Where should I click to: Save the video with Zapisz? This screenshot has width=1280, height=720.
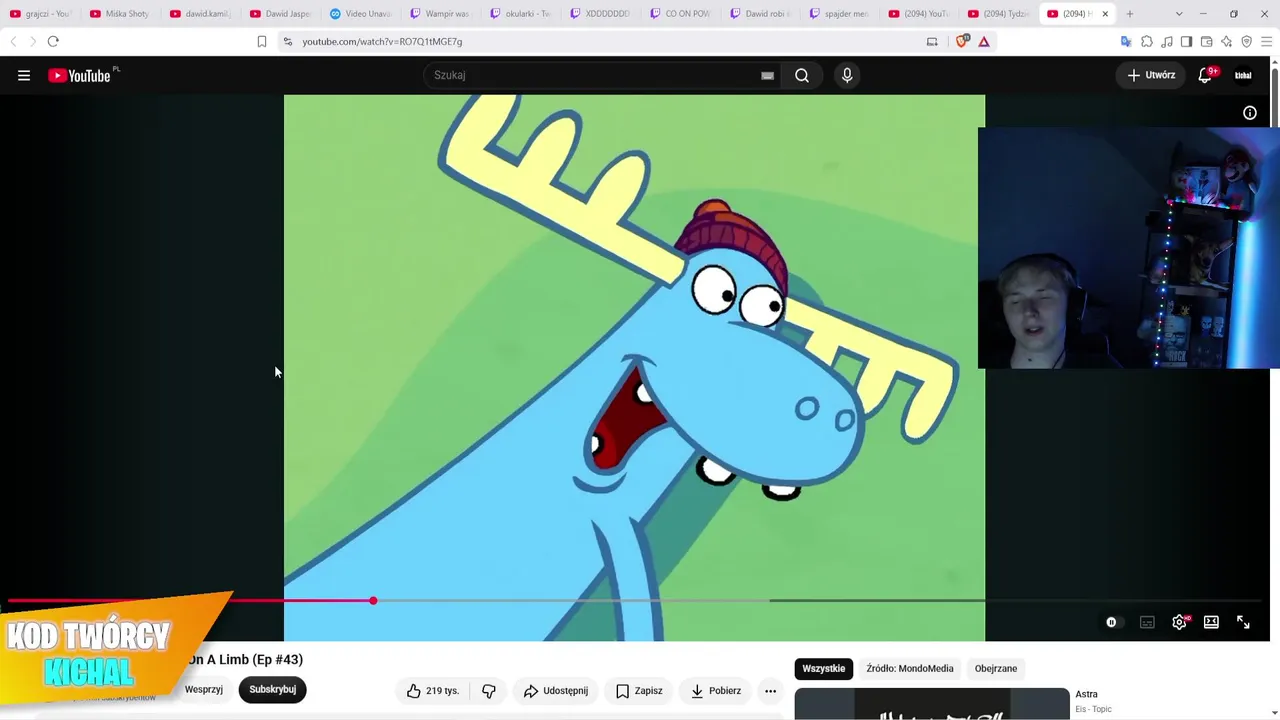pyautogui.click(x=639, y=690)
